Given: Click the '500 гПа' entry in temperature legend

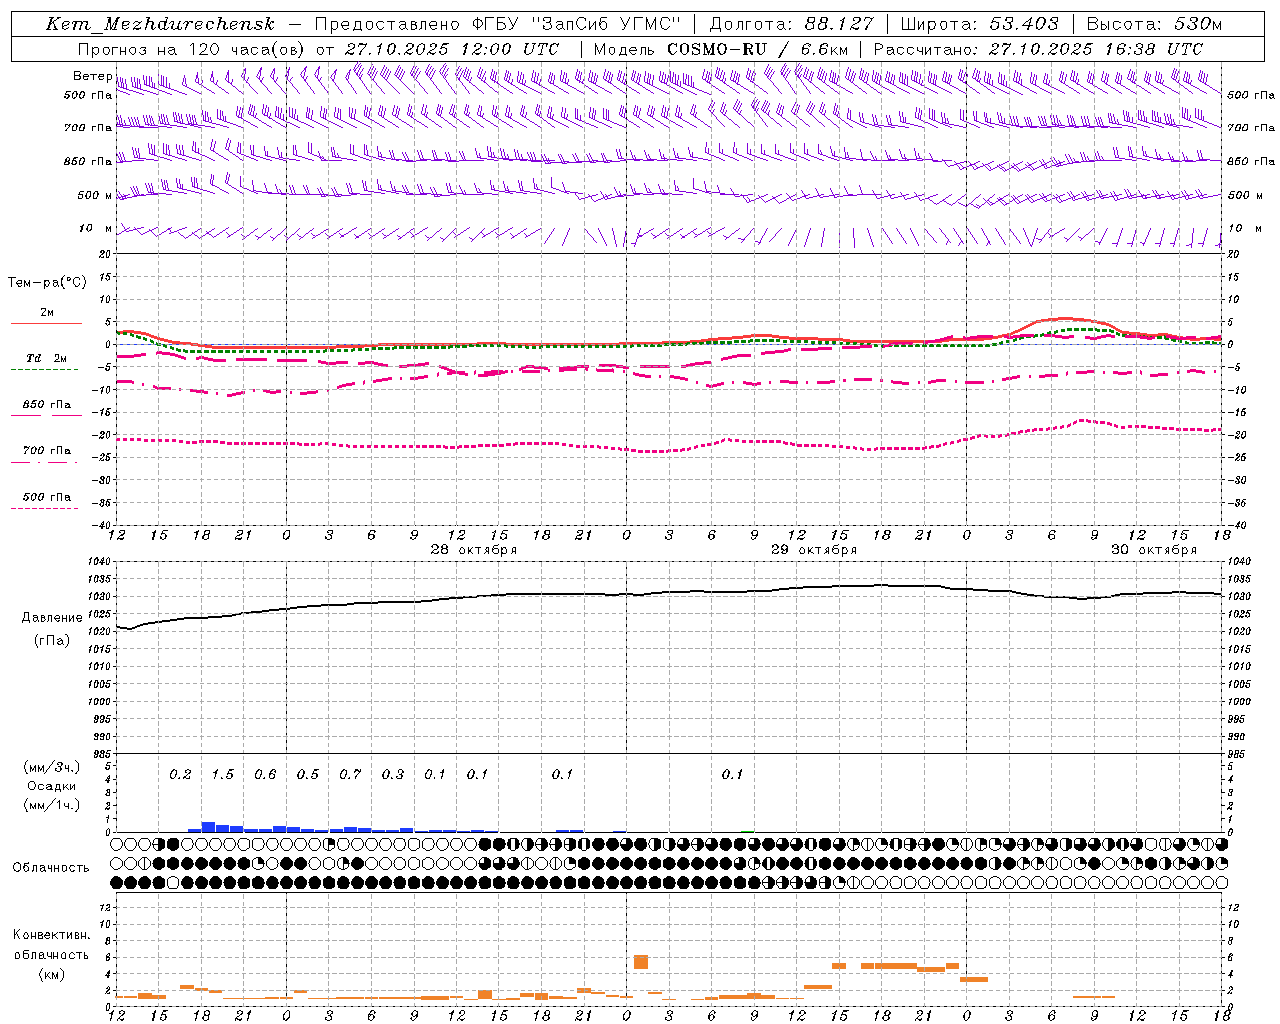Looking at the screenshot, I should (x=47, y=497).
